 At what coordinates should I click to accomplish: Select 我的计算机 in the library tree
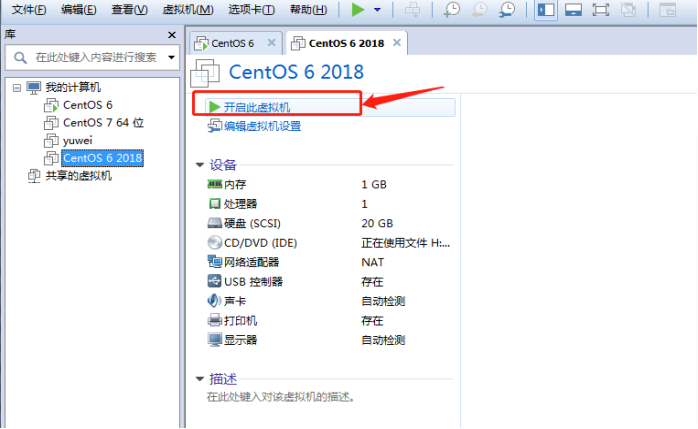pyautogui.click(x=73, y=87)
